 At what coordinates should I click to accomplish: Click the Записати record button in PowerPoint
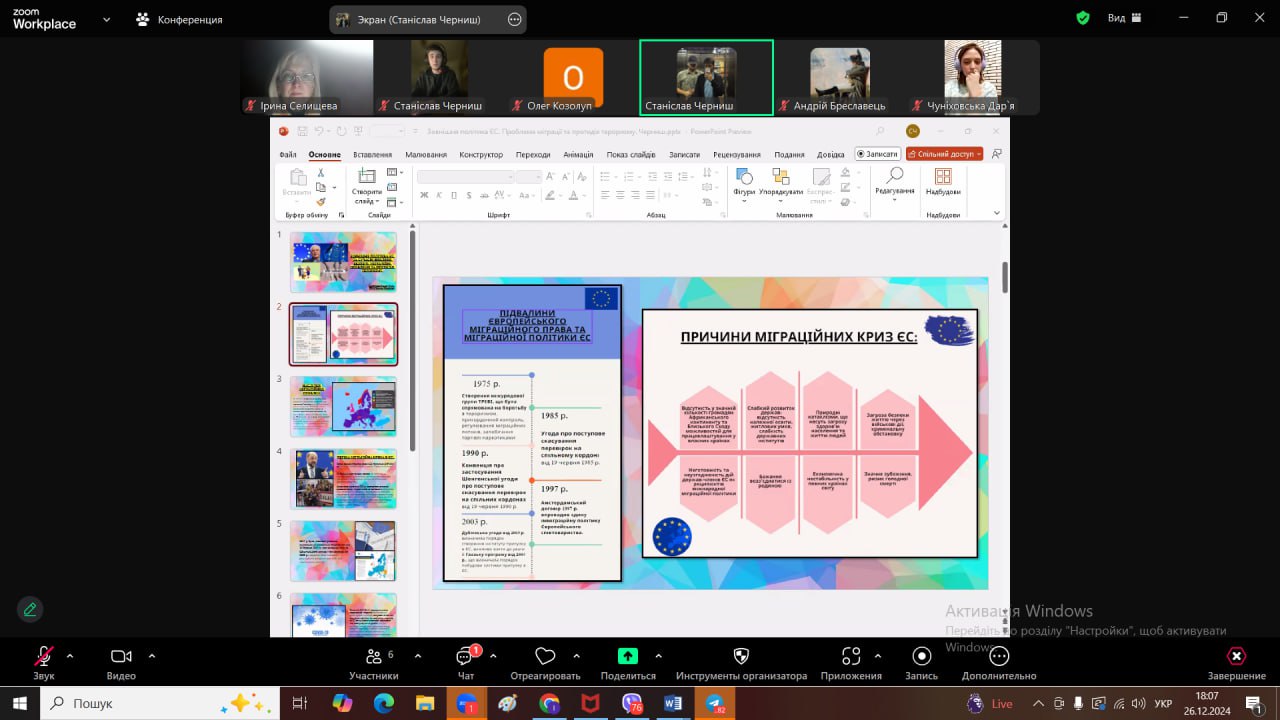(x=878, y=154)
